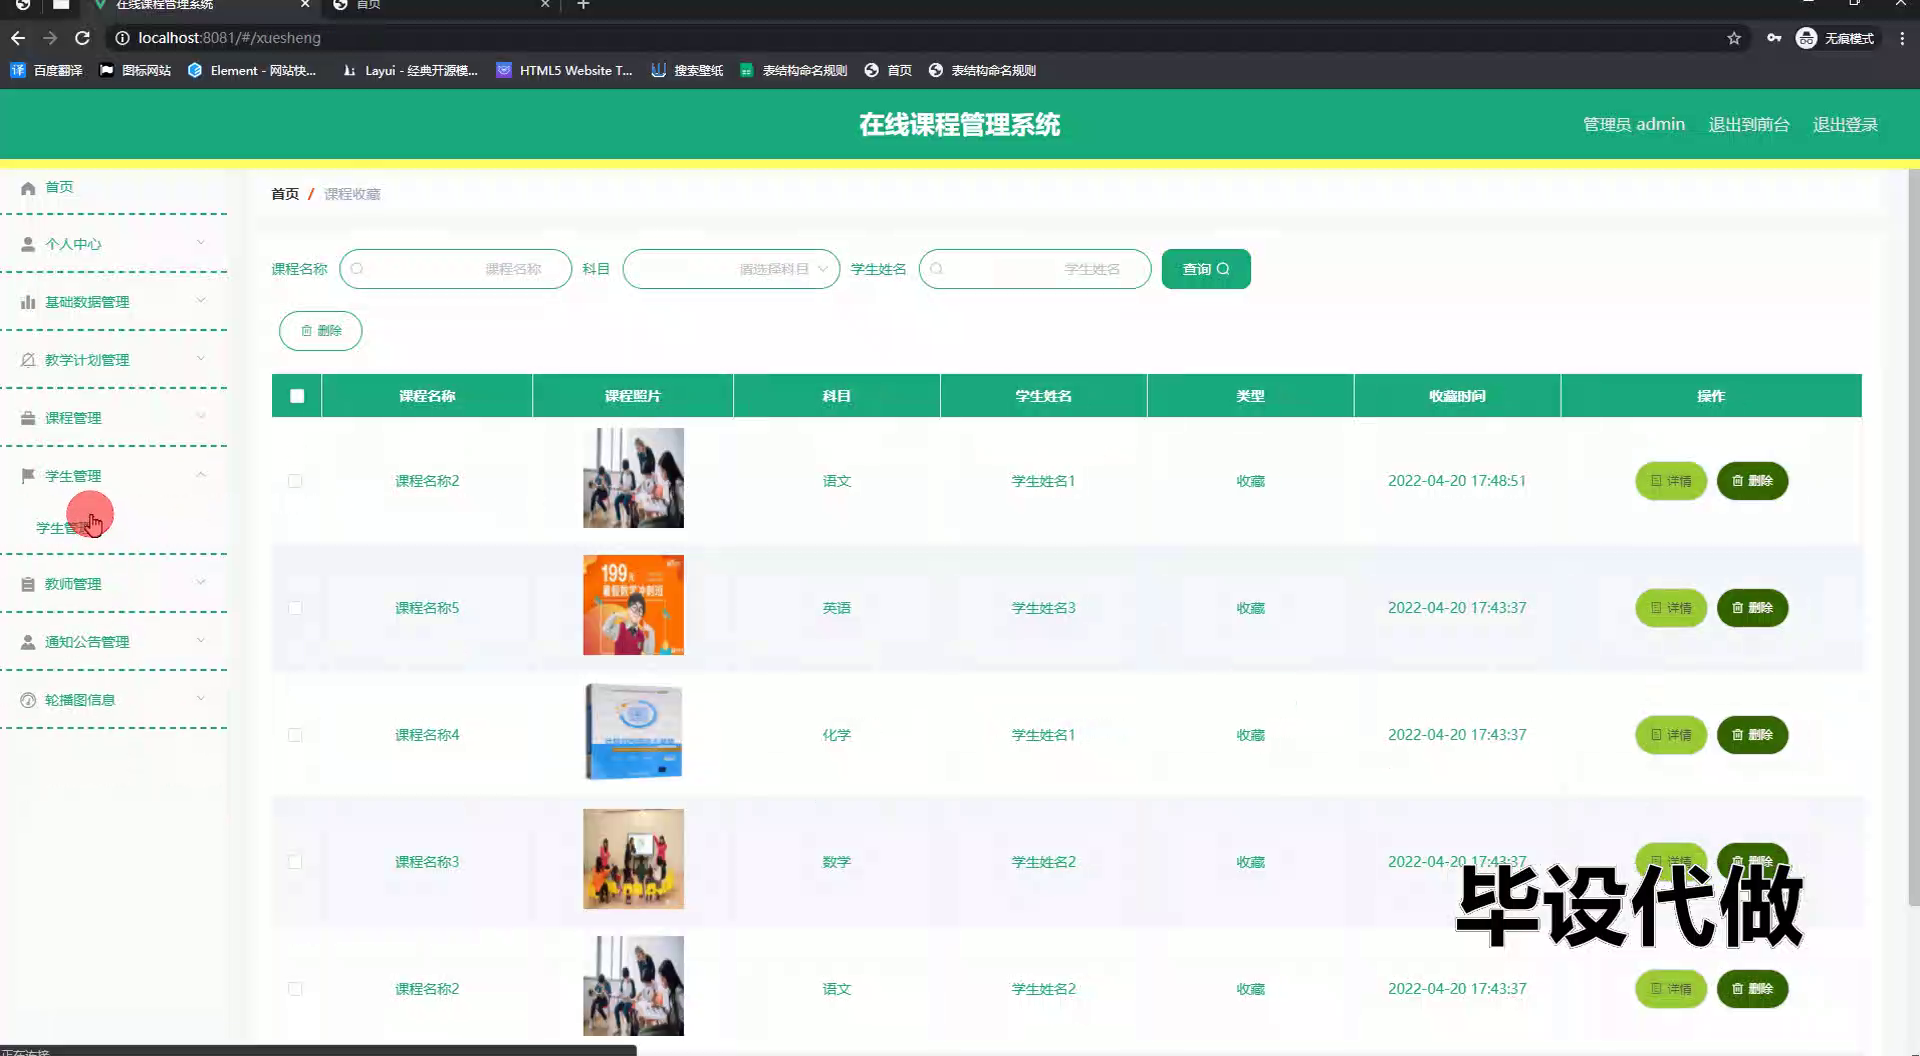Open the 科目 select dropdown
Viewport: 1920px width, 1056px height.
[731, 269]
